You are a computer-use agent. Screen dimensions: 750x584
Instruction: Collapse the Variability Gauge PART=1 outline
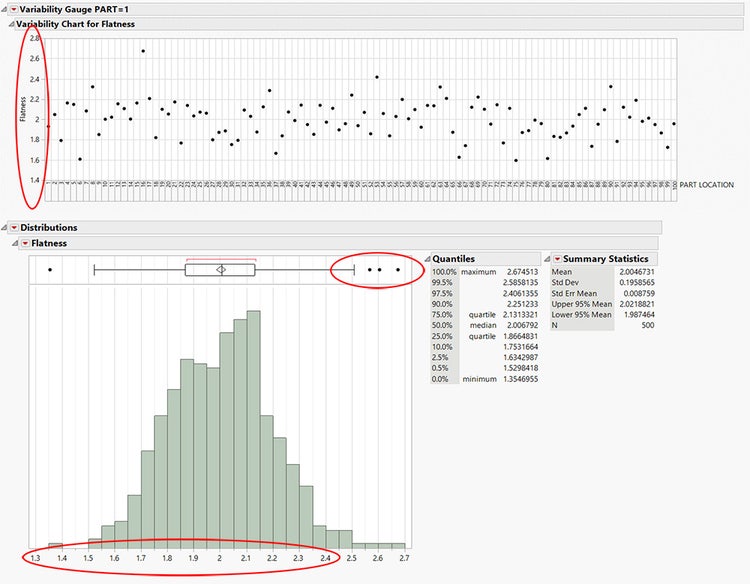pos(4,8)
